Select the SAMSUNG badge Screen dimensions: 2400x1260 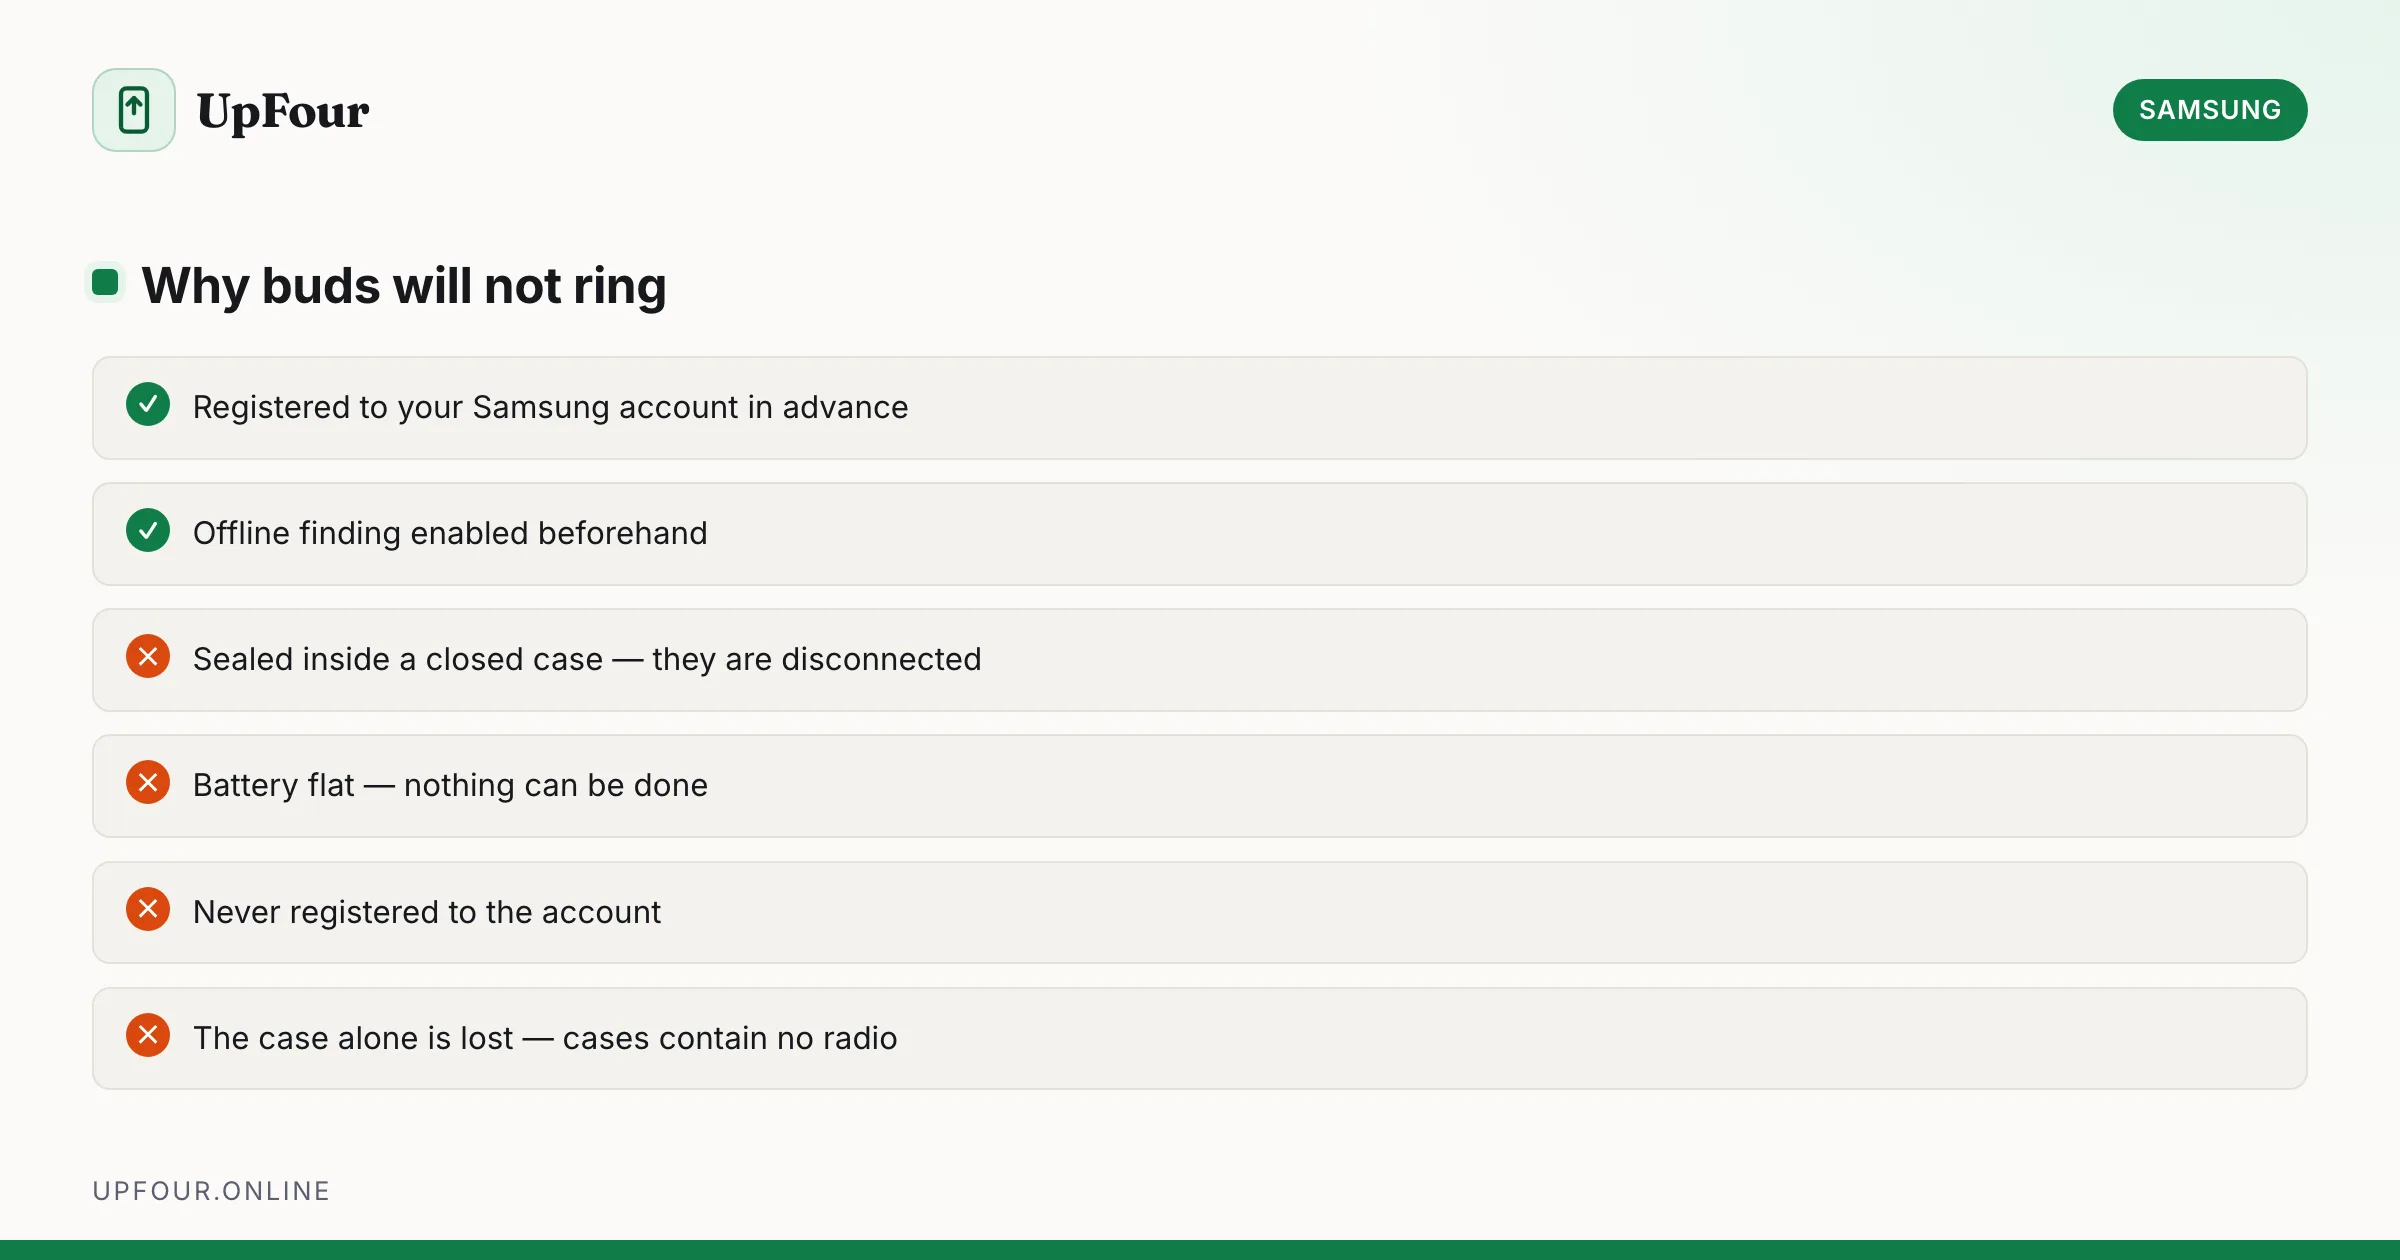coord(2210,110)
